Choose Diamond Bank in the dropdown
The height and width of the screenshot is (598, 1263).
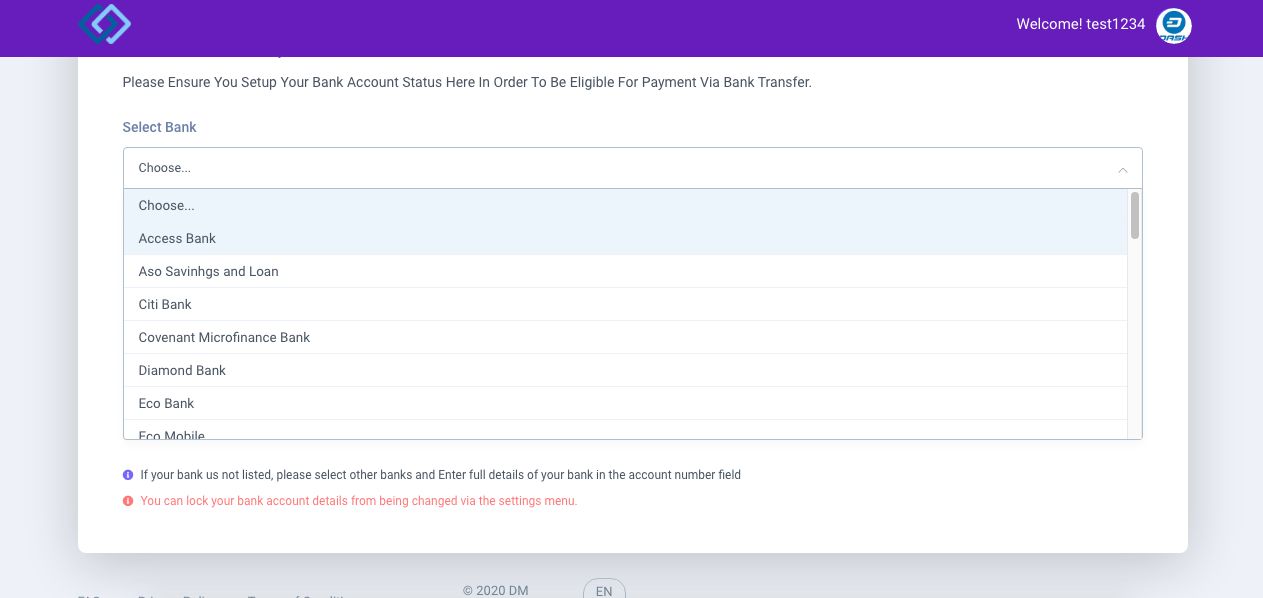(182, 370)
